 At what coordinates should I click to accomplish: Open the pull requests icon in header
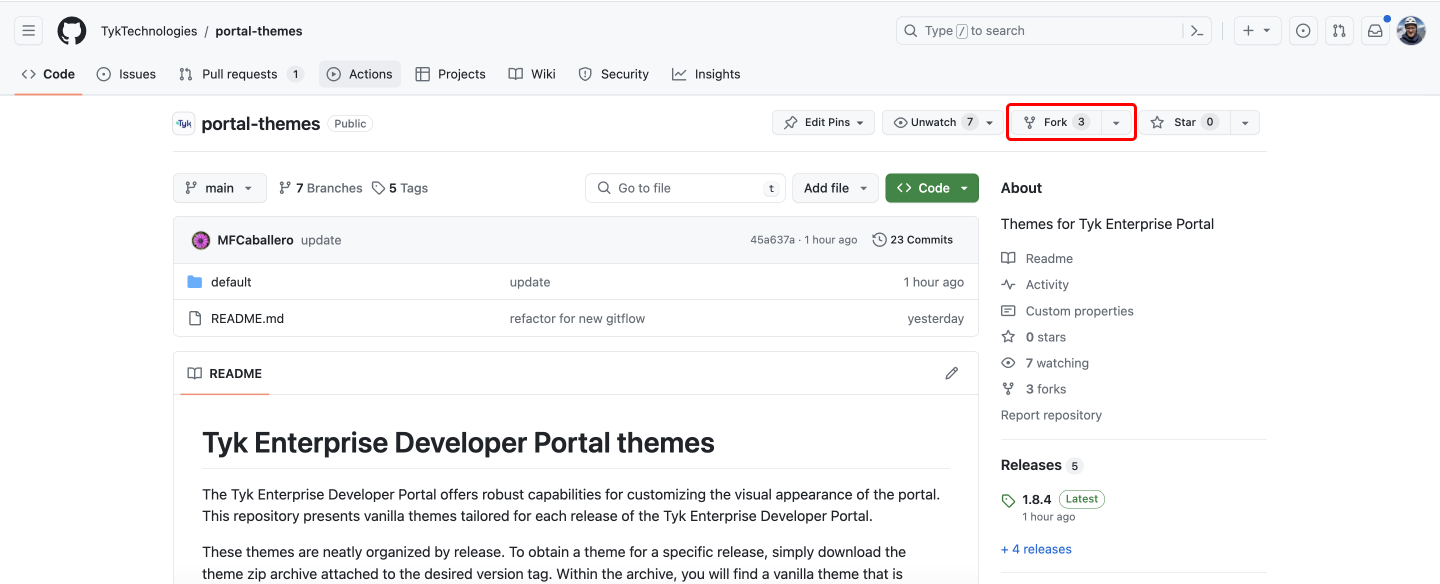pyautogui.click(x=1339, y=30)
